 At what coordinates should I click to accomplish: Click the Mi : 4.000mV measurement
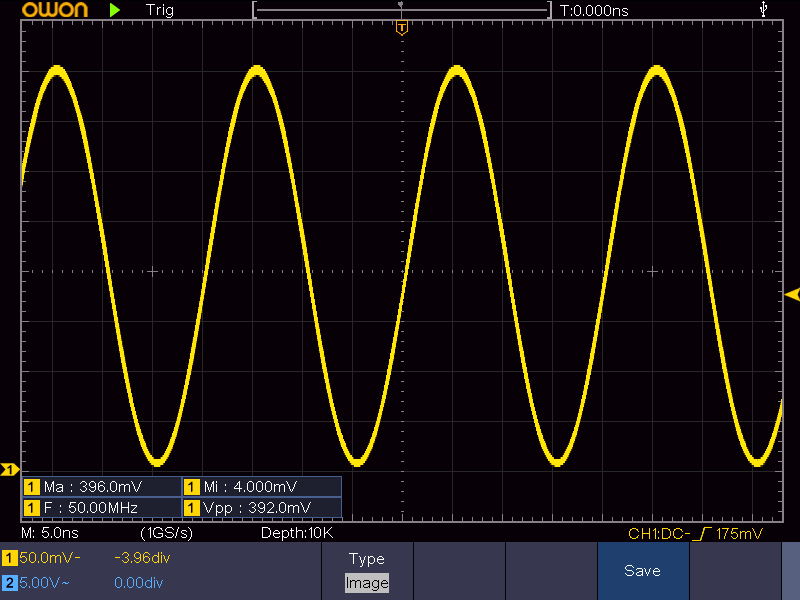coord(262,487)
